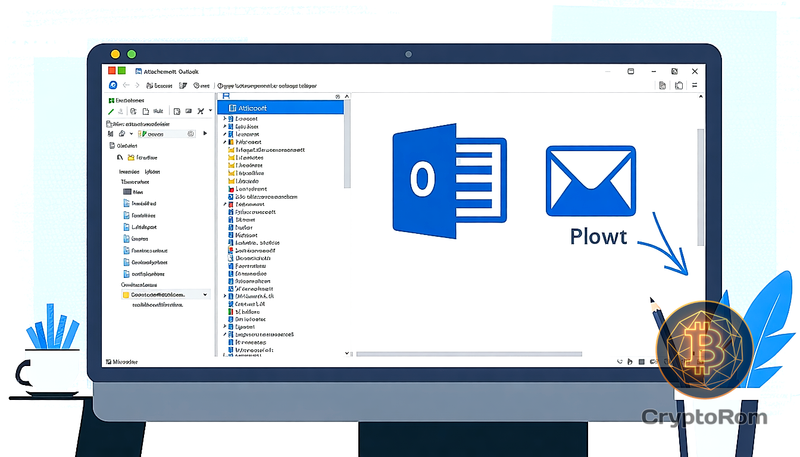Click the right-hand vertical scrollbar of main pane

[701, 187]
